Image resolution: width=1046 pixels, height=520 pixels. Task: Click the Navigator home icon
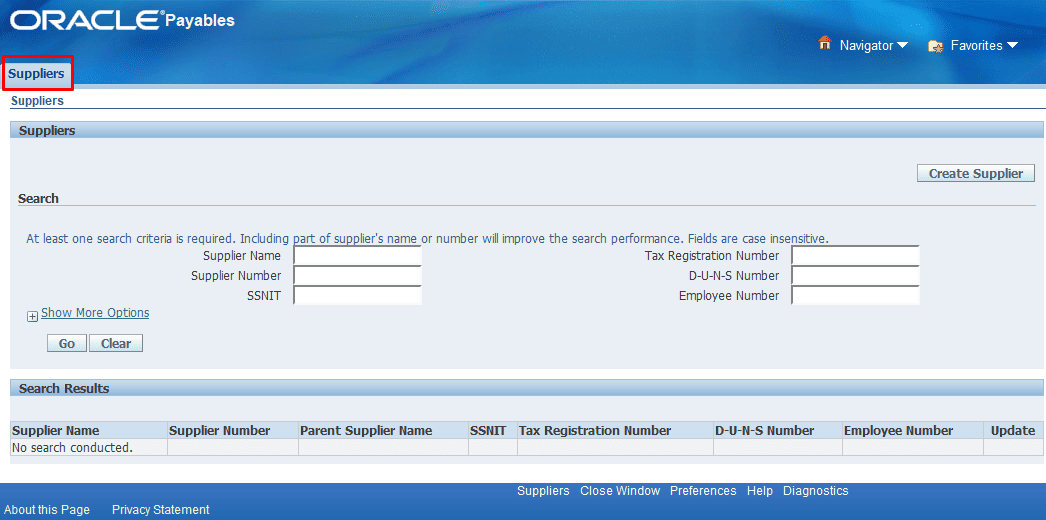click(x=825, y=44)
